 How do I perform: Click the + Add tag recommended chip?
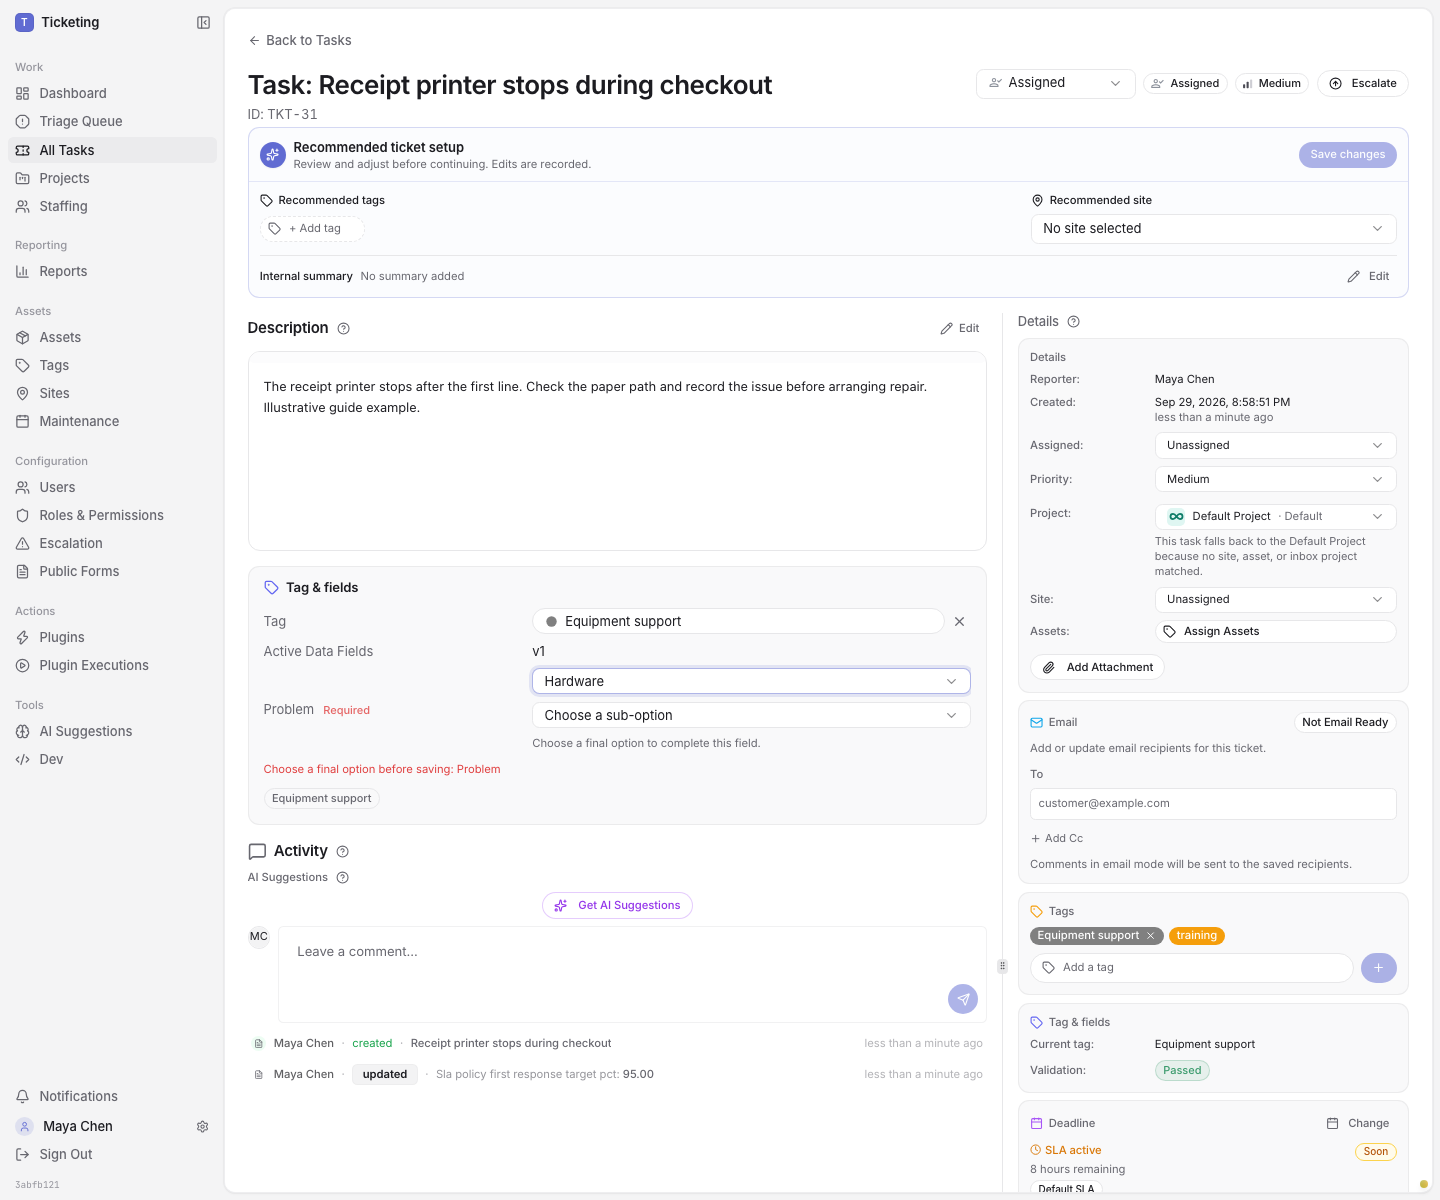312,228
